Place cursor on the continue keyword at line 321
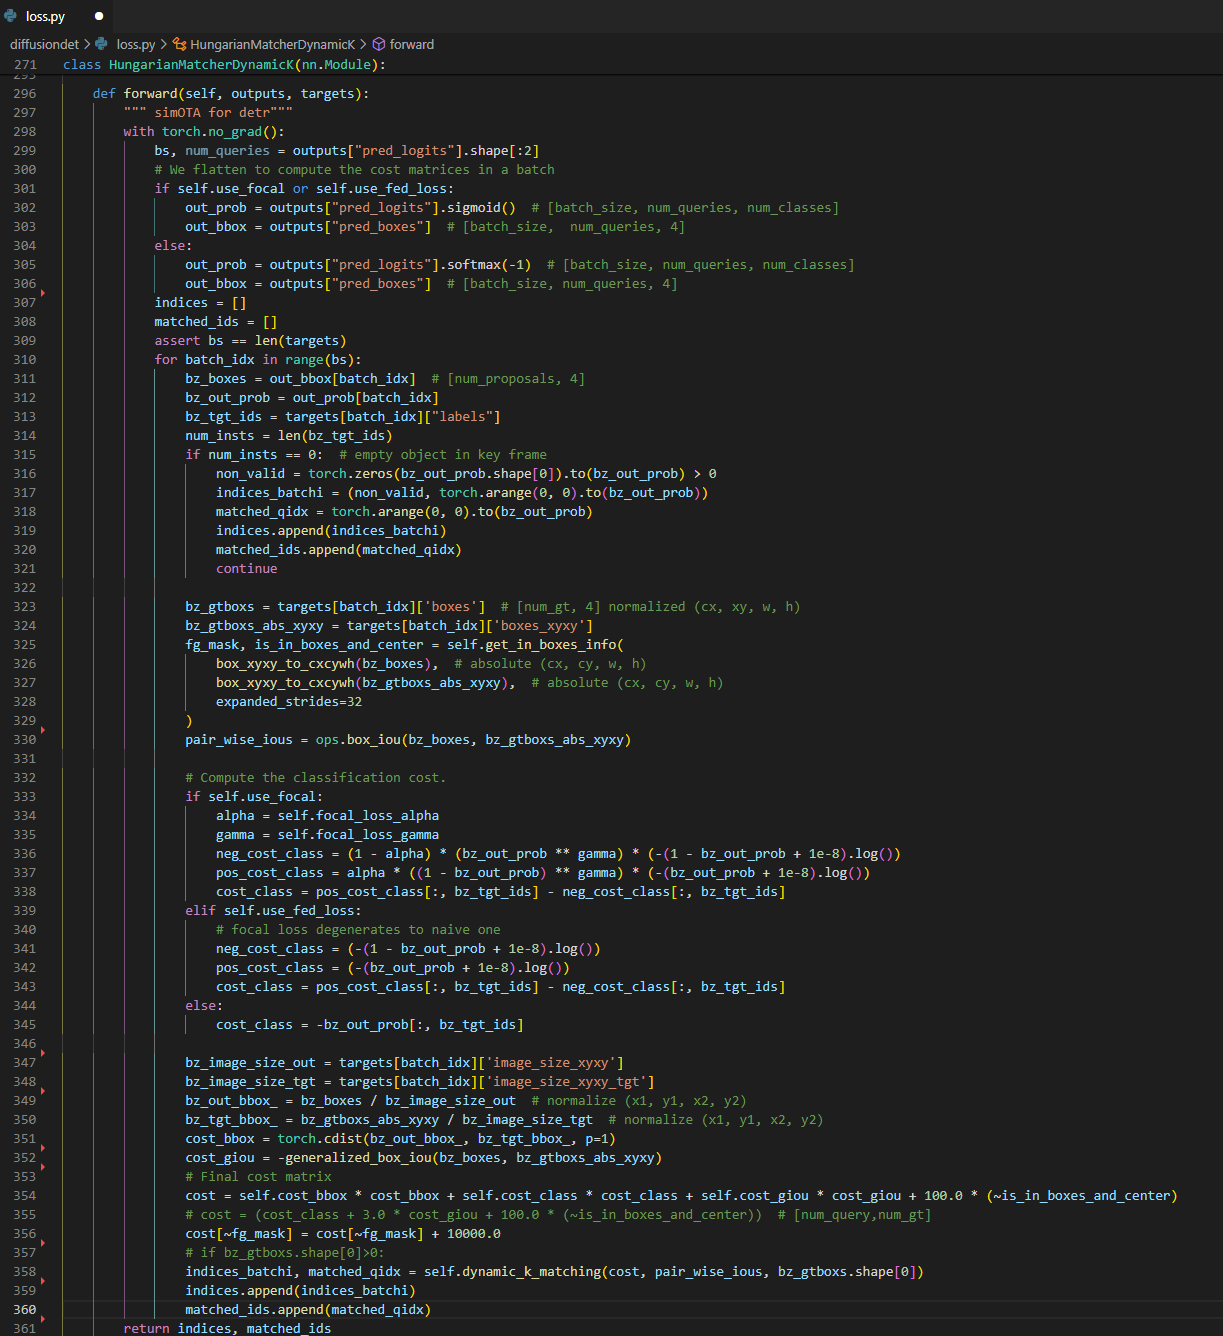This screenshot has height=1336, width=1223. (x=246, y=568)
